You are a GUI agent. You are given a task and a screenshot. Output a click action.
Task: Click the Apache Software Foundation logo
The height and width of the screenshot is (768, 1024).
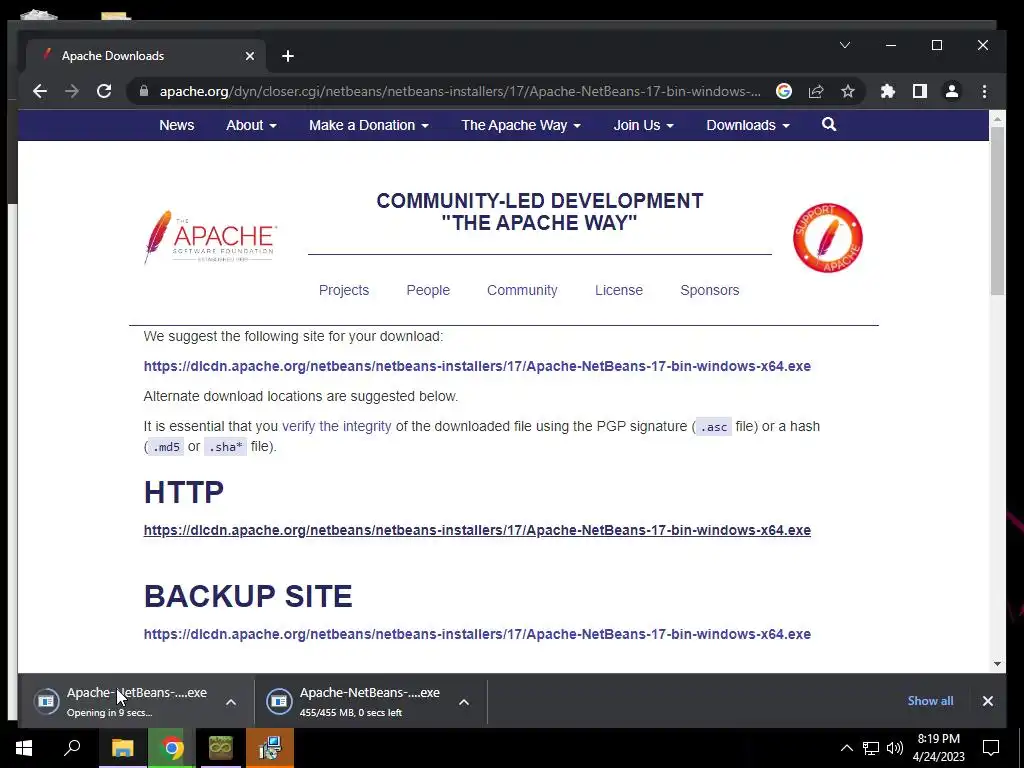pyautogui.click(x=210, y=237)
